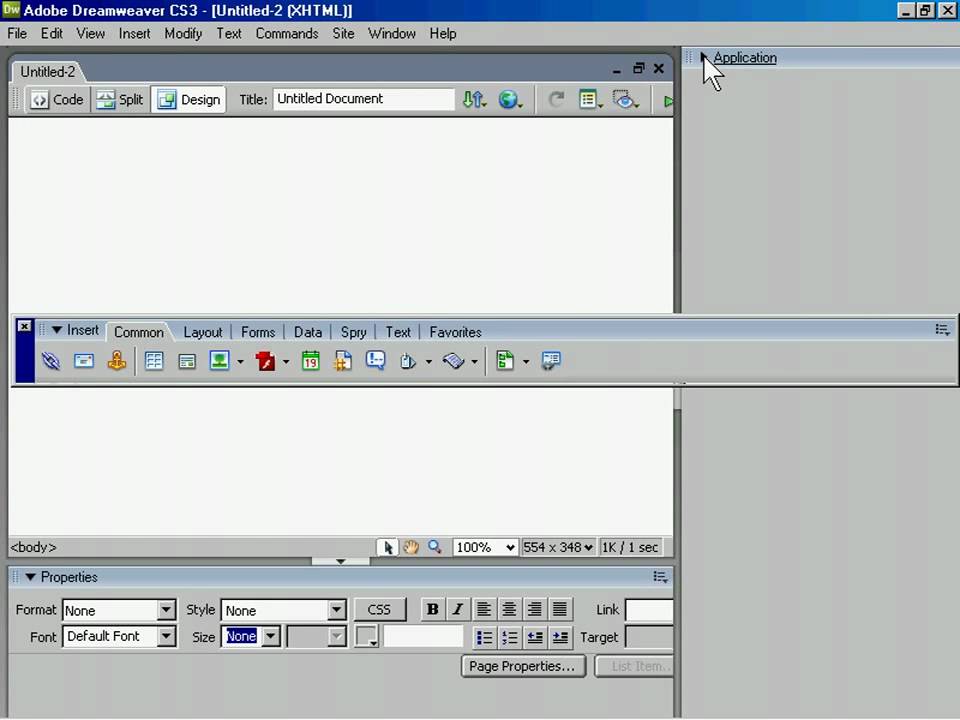Select the Hand tool in status bar
Viewport: 960px width, 720px height.
pyautogui.click(x=411, y=547)
